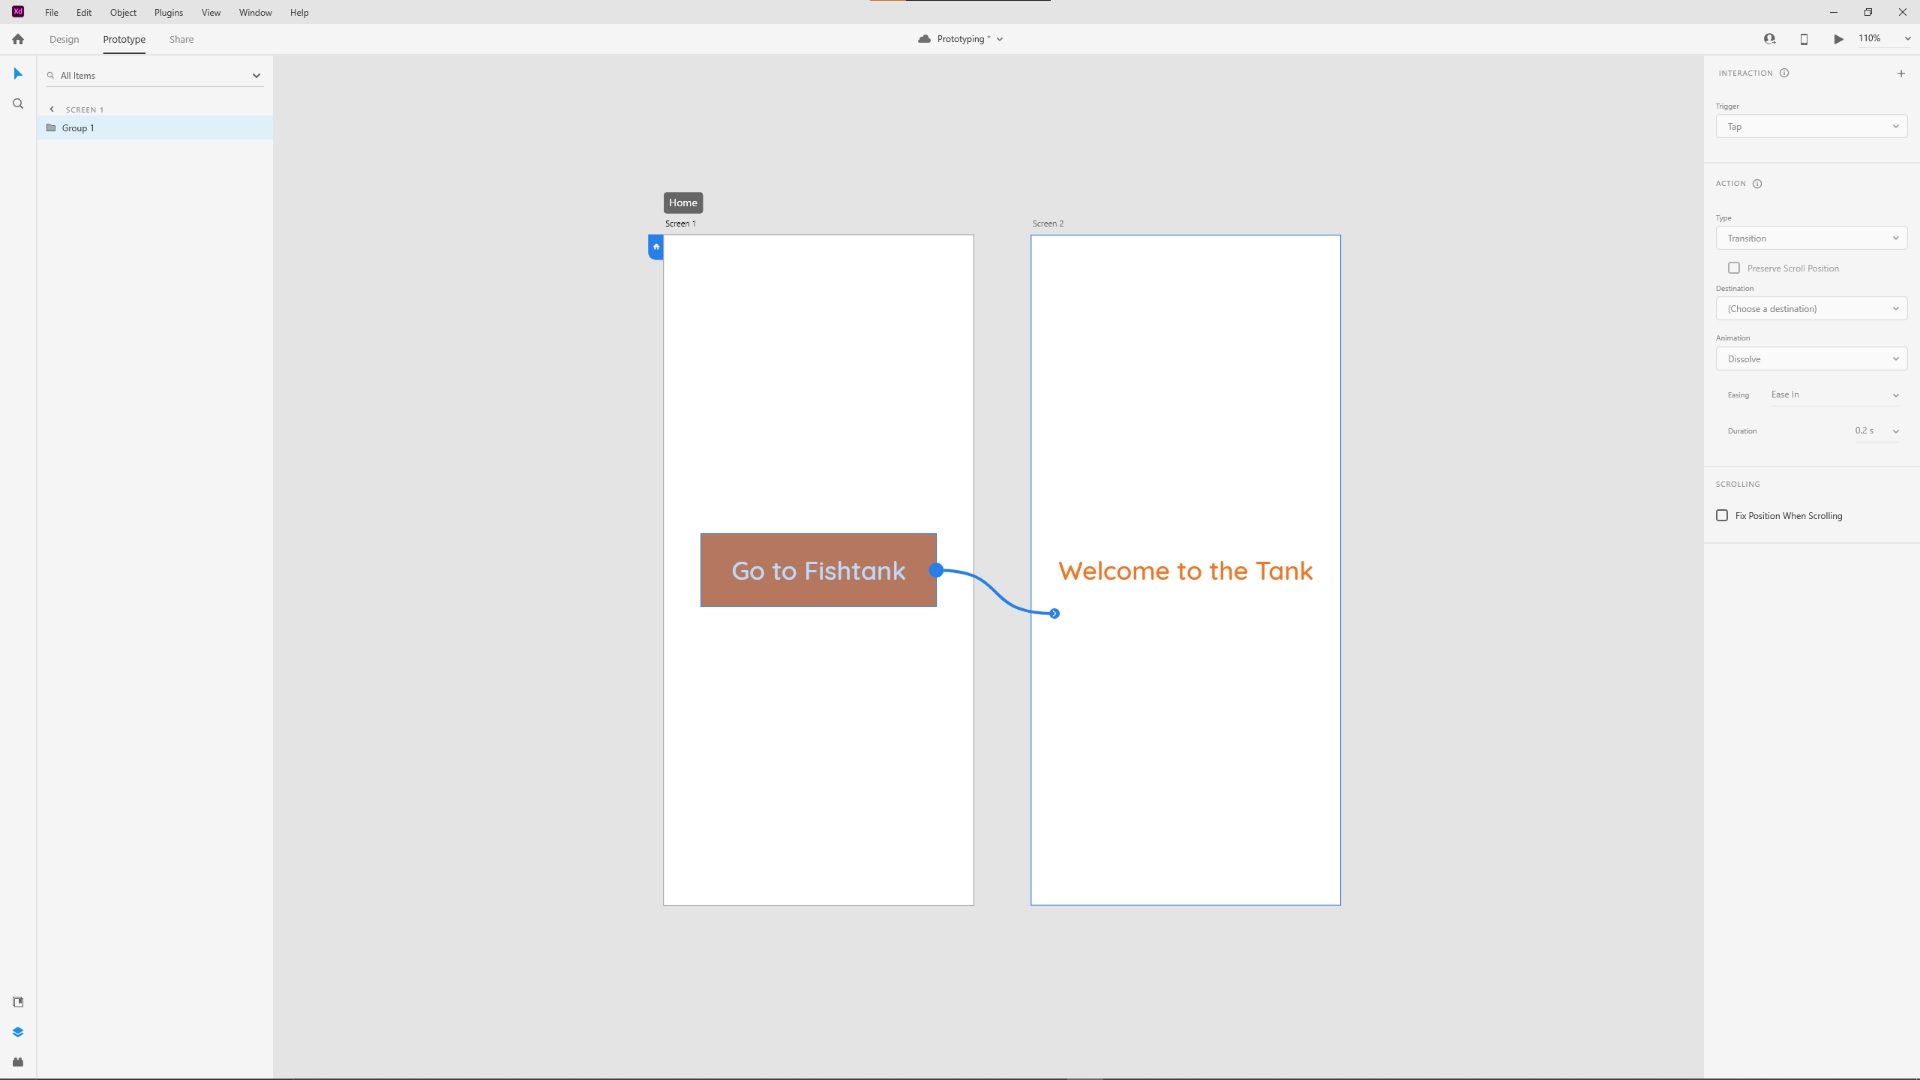Open the Choose a destination dropdown
1920x1080 pixels.
(1811, 309)
